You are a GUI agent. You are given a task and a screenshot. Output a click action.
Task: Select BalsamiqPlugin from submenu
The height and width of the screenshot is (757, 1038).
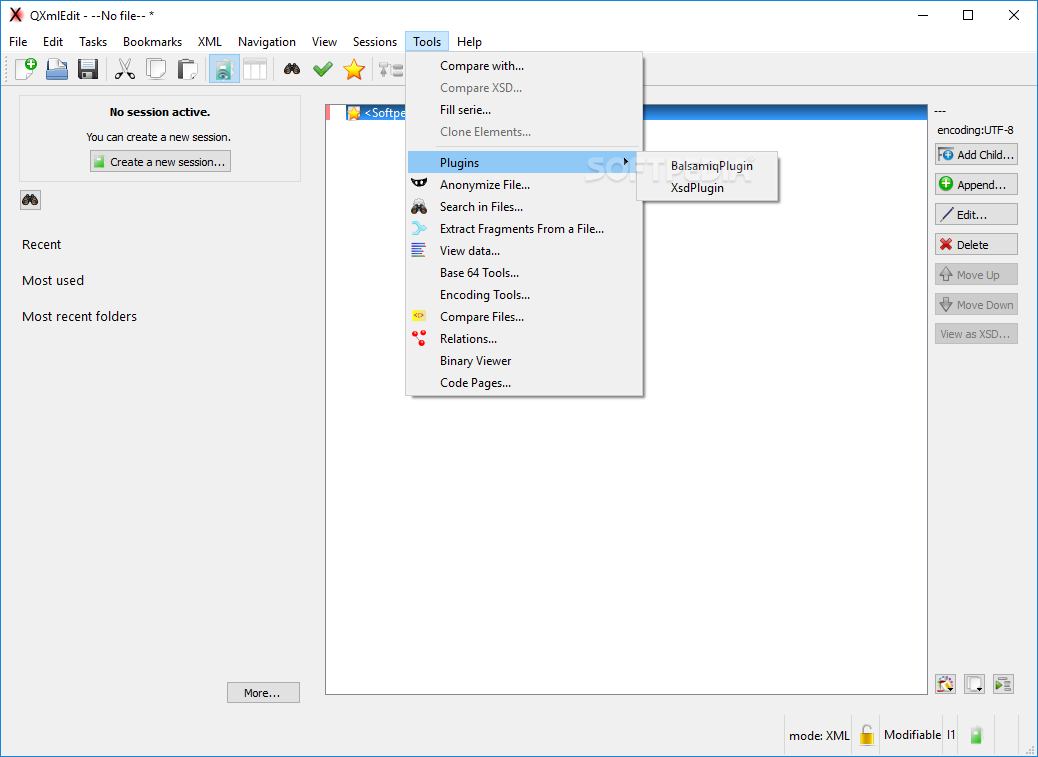point(707,166)
